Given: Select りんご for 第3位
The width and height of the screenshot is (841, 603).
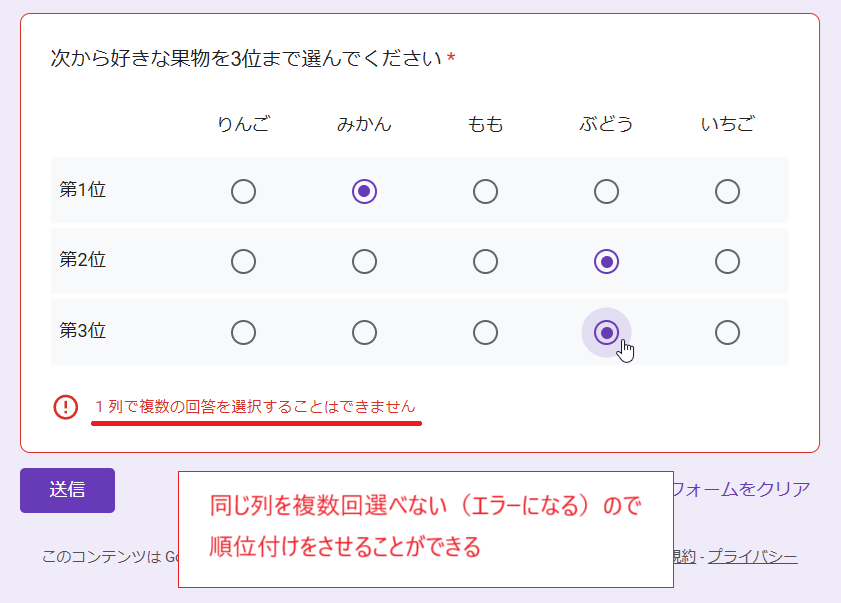Looking at the screenshot, I should (243, 333).
